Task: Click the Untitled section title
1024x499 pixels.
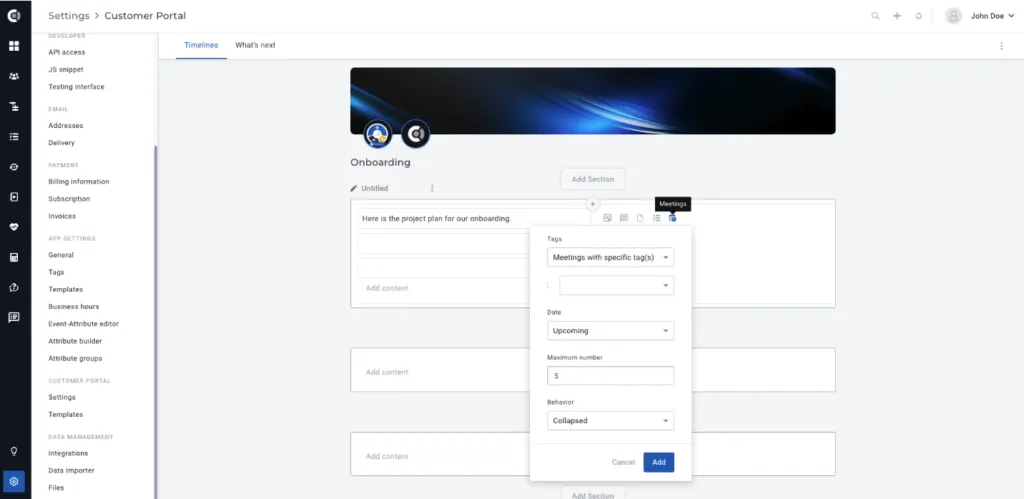Action: click(375, 188)
